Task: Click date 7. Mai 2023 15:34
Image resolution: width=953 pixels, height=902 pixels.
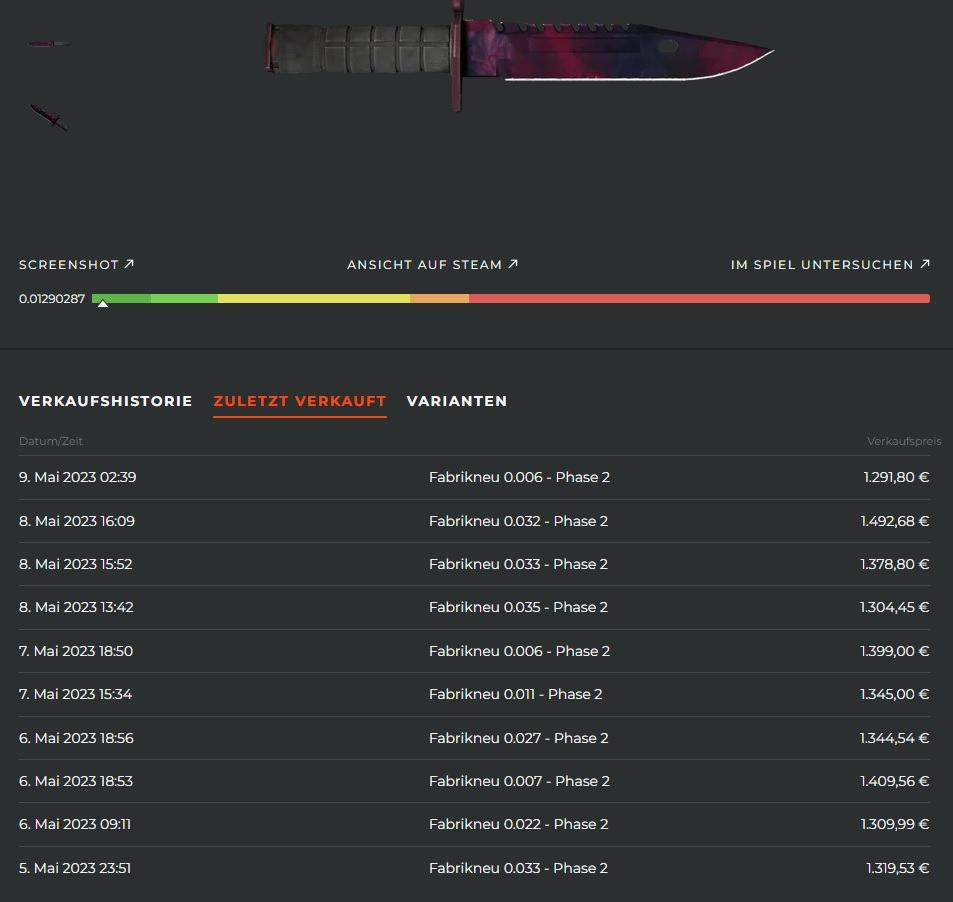Action: [75, 694]
